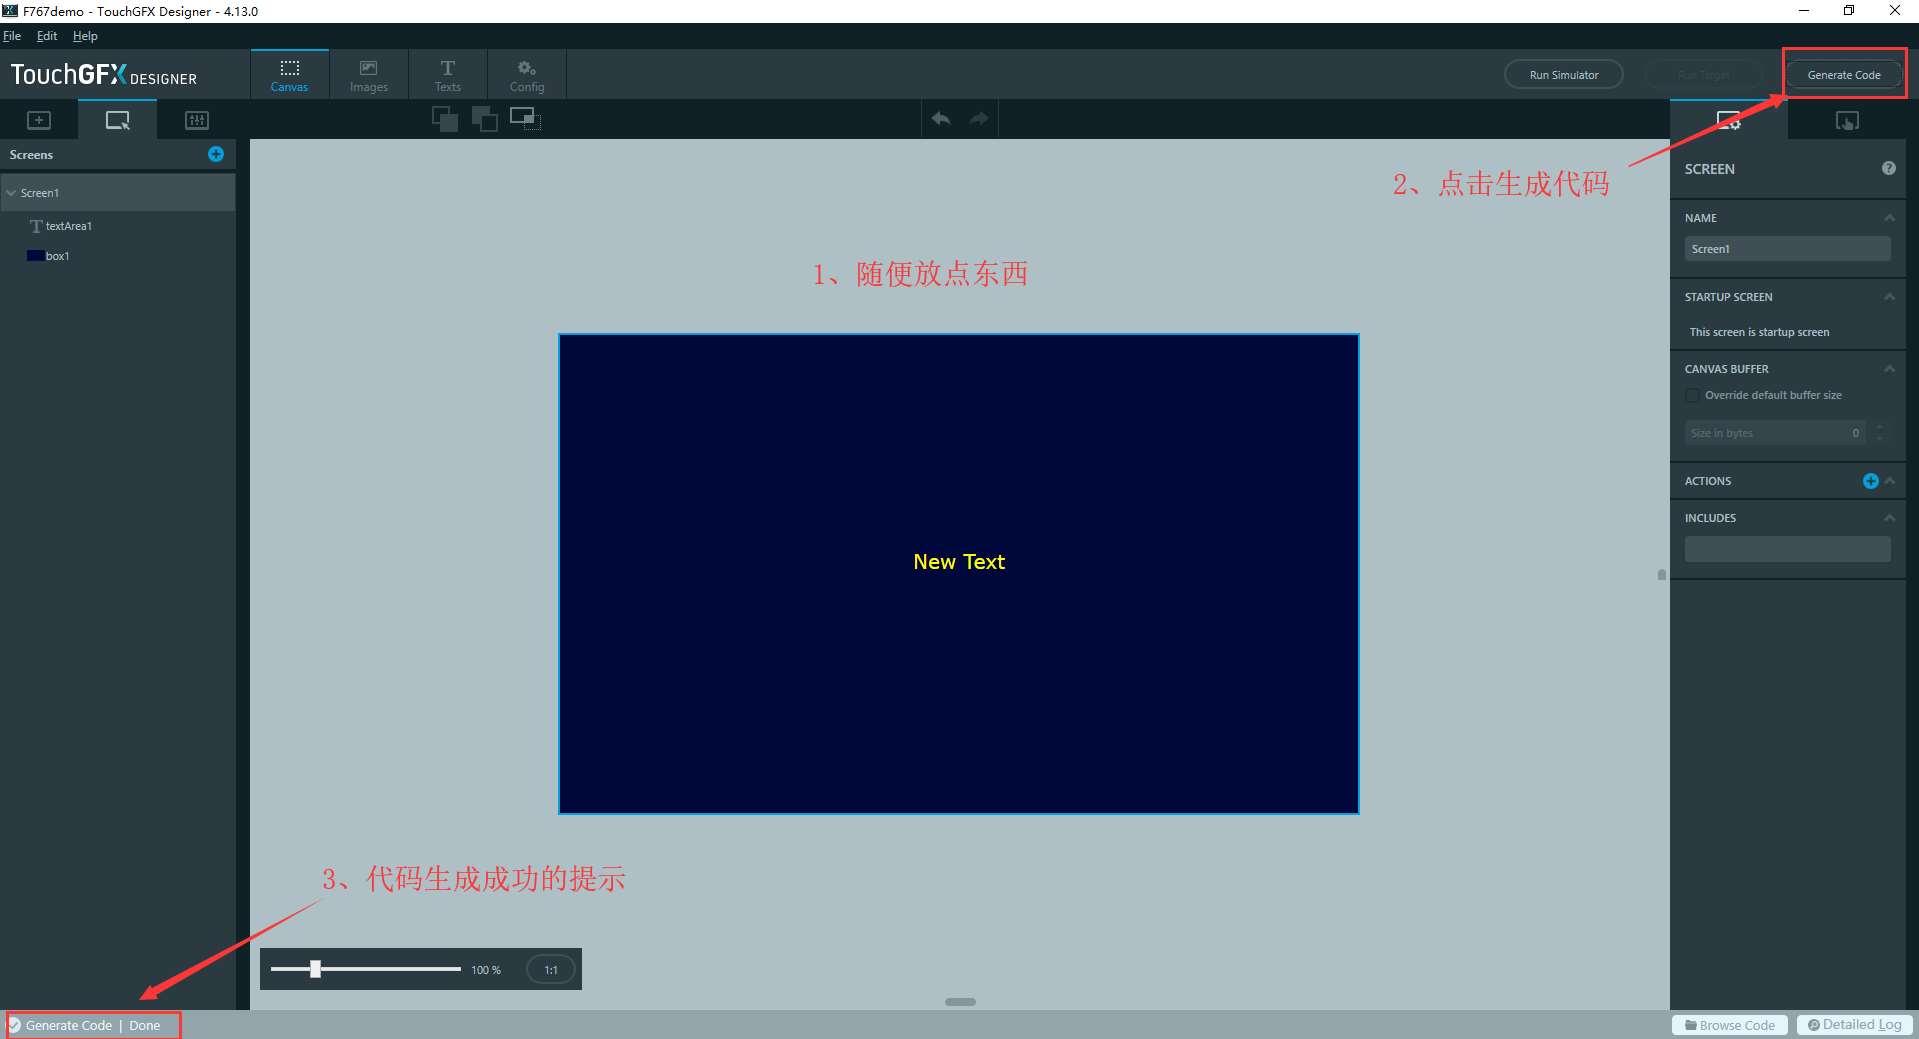
Task: Collapse the NAME section
Action: 1889,218
